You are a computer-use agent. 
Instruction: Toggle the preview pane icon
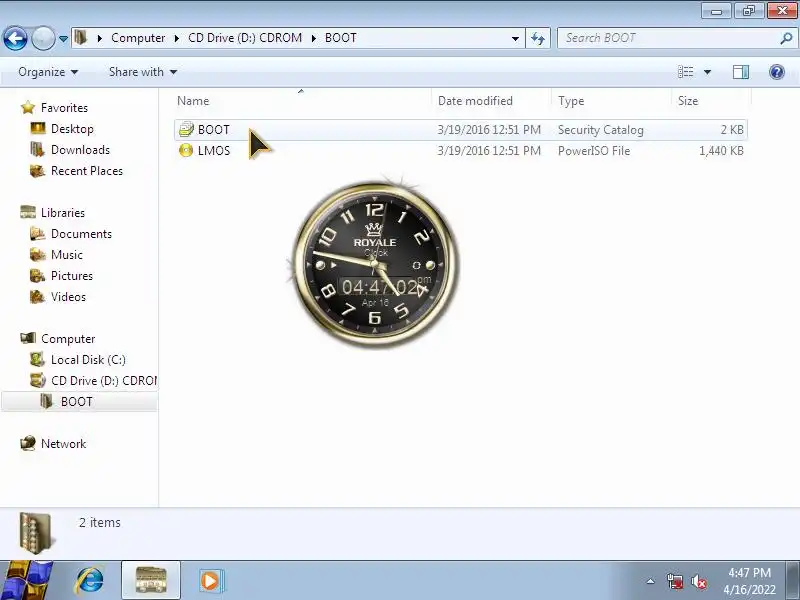point(741,72)
